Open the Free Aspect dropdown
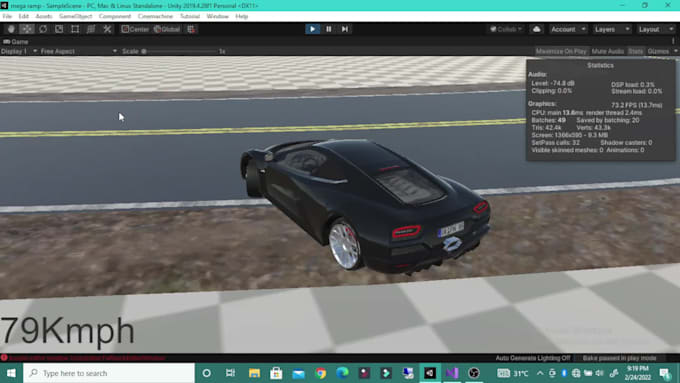 click(78, 51)
